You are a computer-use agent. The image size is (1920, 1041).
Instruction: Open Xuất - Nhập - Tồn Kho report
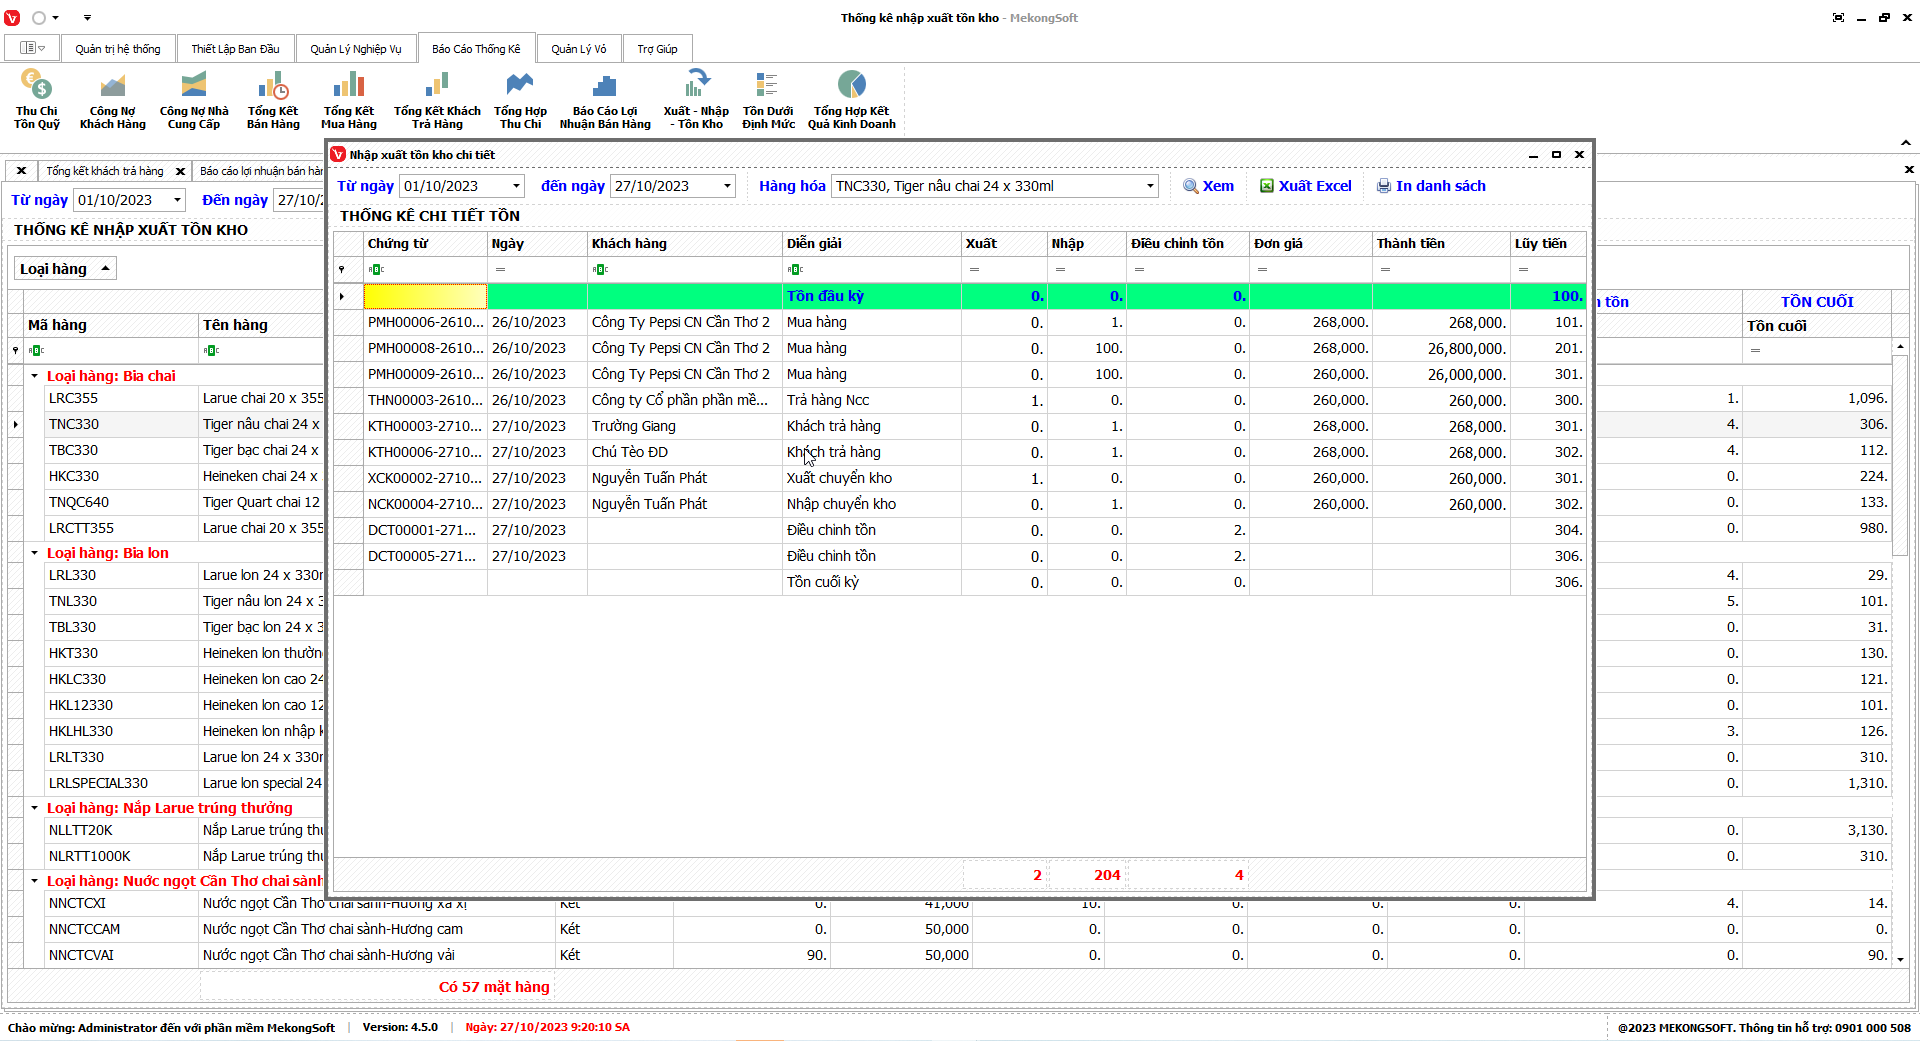[696, 99]
